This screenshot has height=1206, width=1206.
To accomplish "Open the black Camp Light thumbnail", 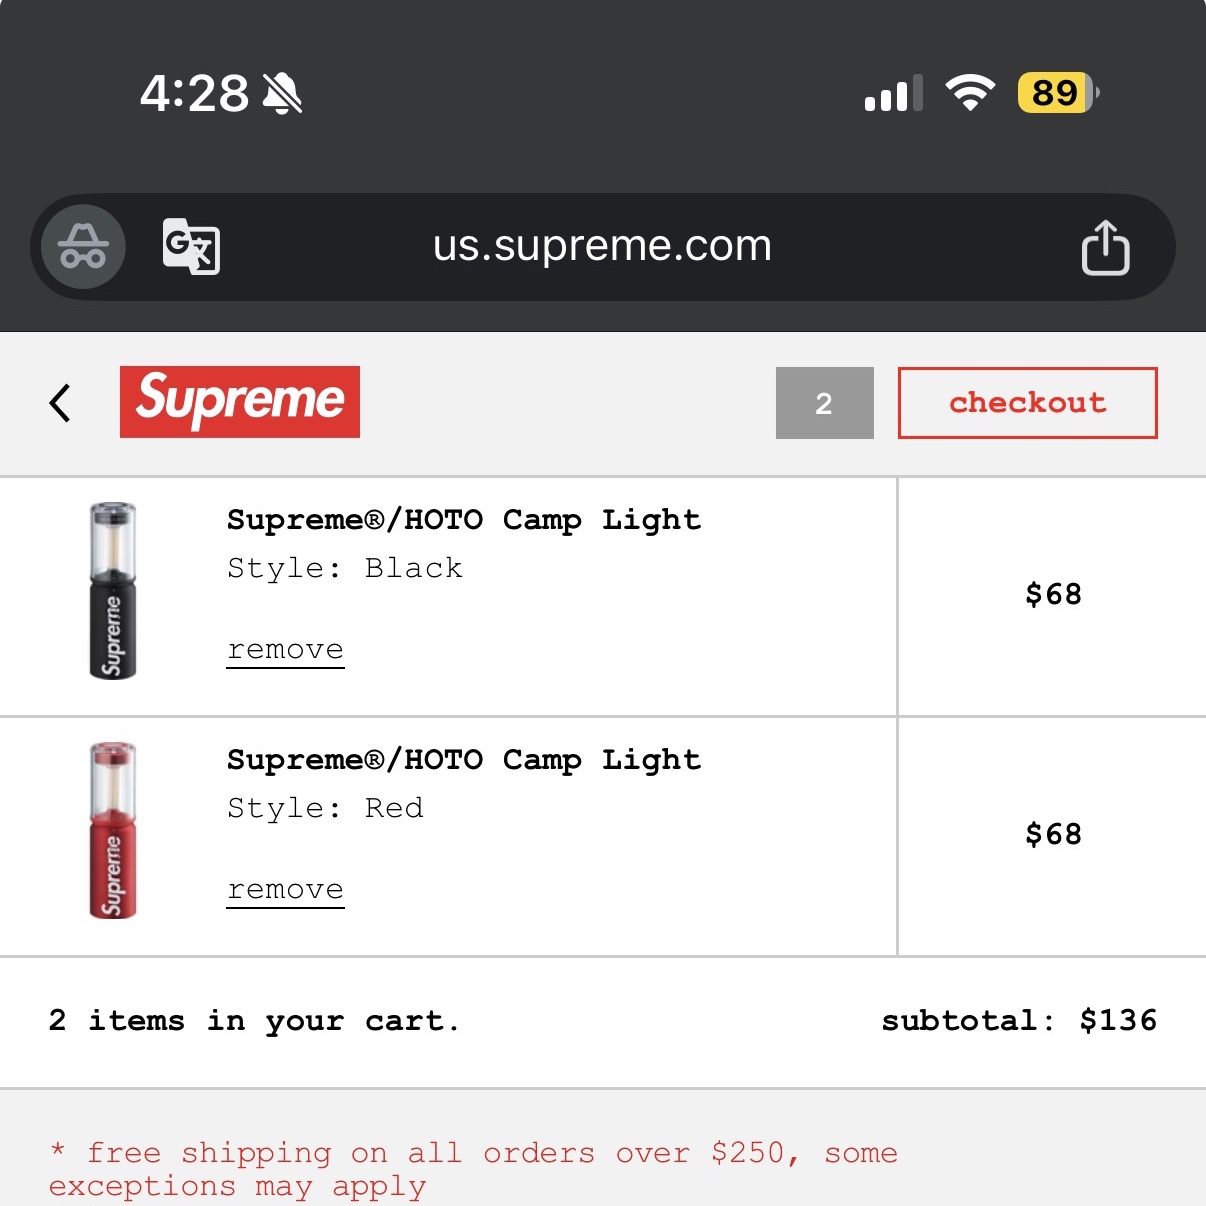I will [113, 591].
